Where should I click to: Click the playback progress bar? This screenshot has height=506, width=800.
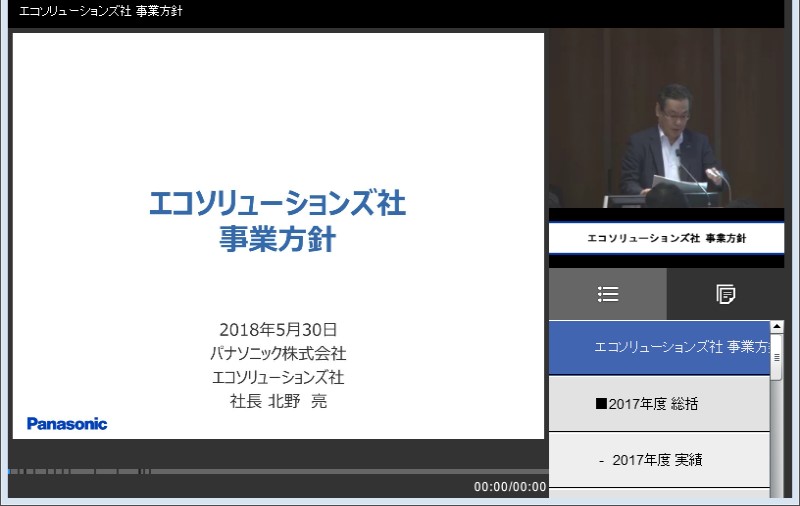click(x=278, y=471)
